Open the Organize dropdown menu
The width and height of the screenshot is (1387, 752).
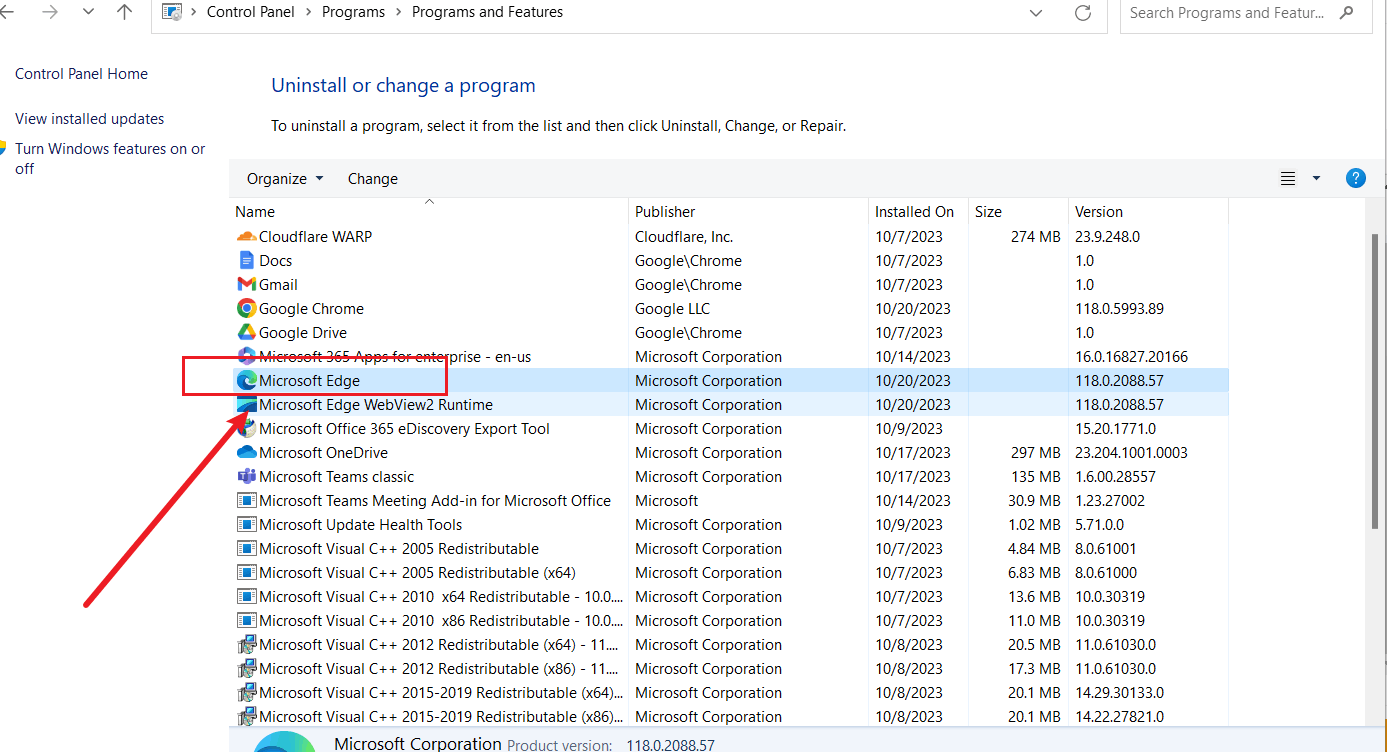tap(285, 179)
